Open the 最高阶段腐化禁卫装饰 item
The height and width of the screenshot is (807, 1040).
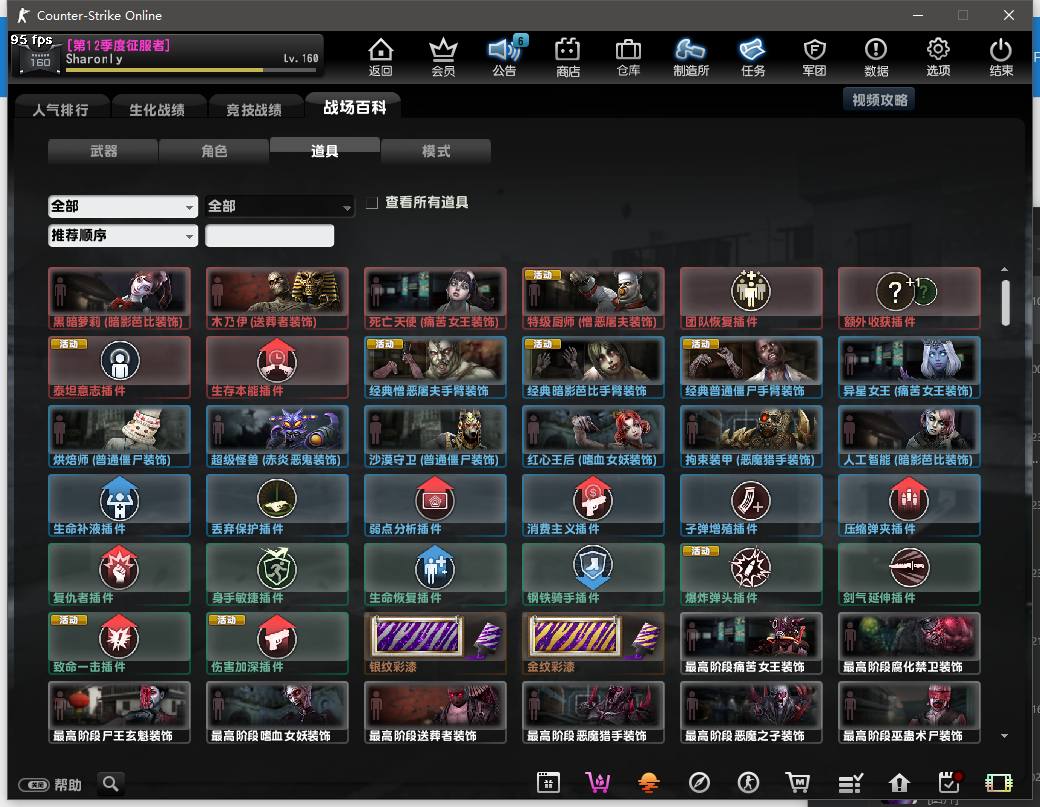point(909,643)
